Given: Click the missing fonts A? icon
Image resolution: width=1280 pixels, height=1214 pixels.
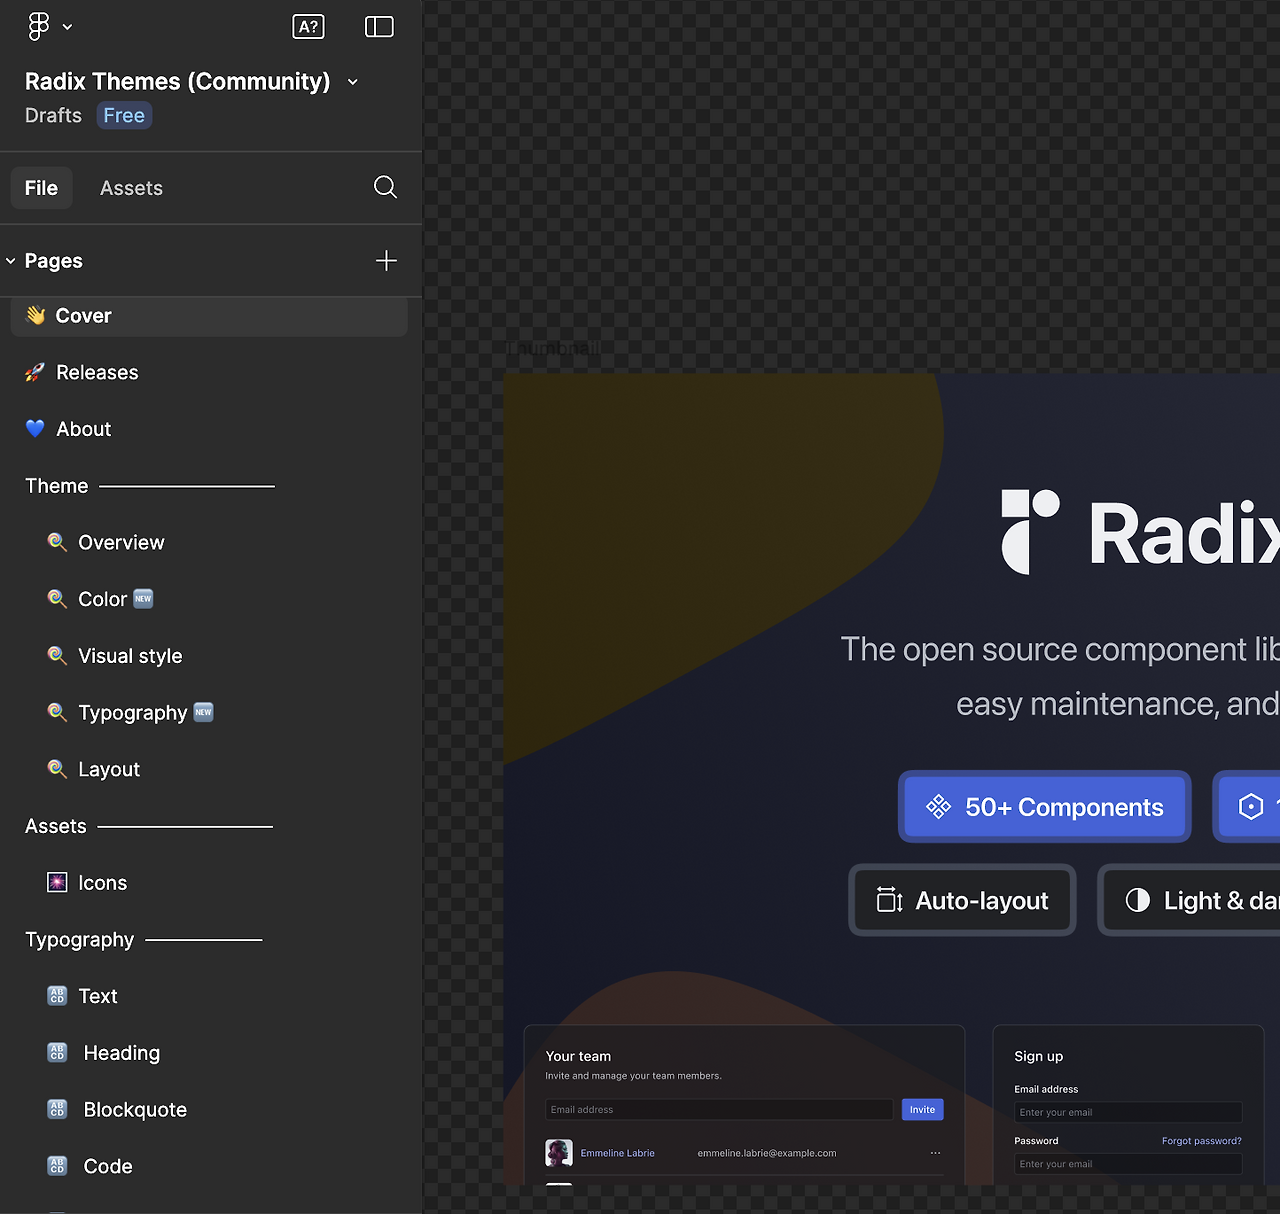Looking at the screenshot, I should pos(308,27).
